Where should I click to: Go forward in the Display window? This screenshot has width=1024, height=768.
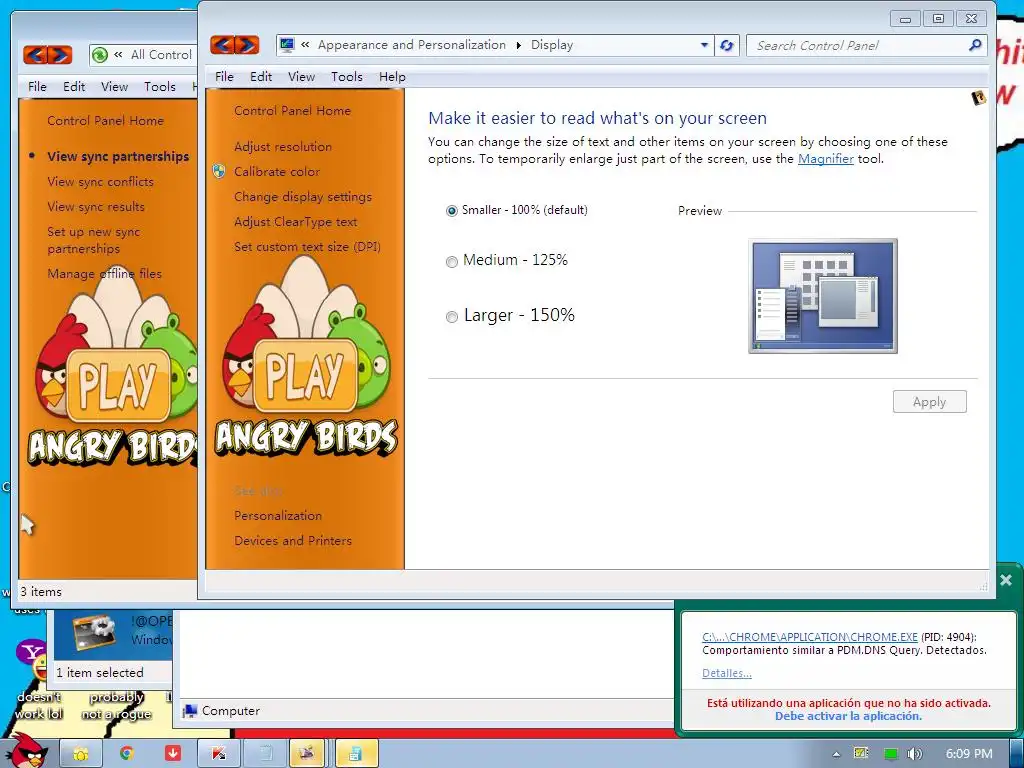[247, 45]
